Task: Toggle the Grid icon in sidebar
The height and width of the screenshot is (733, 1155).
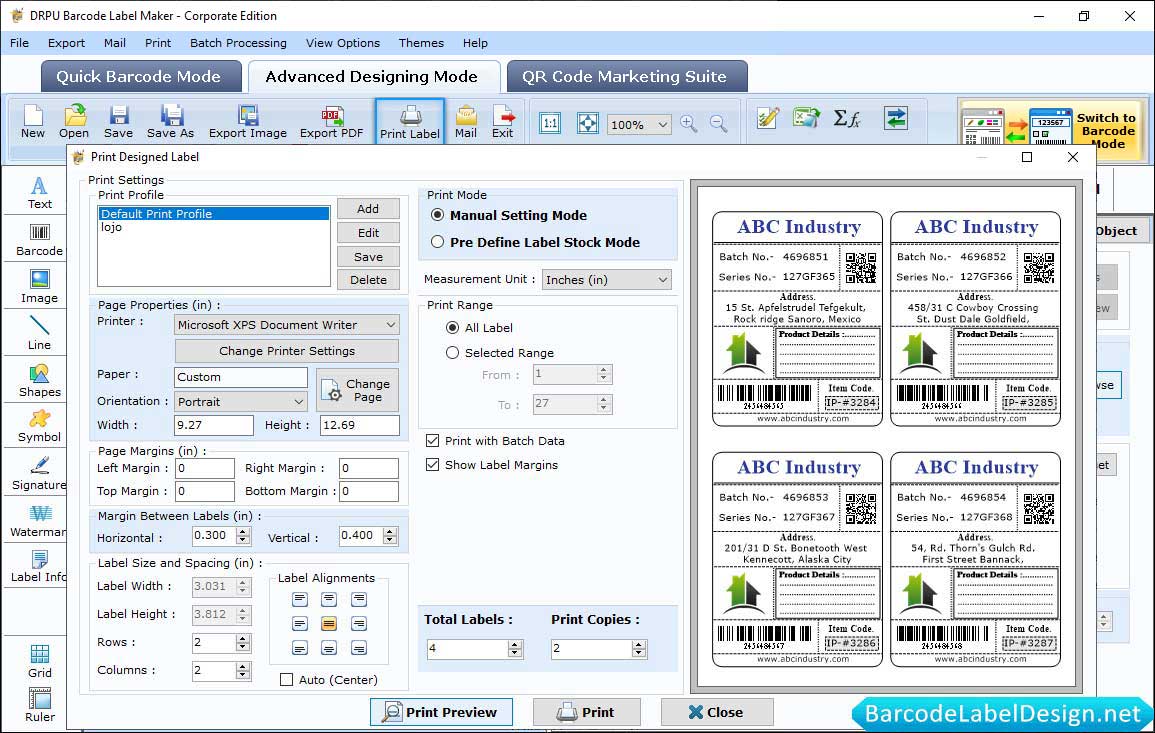Action: pos(39,662)
